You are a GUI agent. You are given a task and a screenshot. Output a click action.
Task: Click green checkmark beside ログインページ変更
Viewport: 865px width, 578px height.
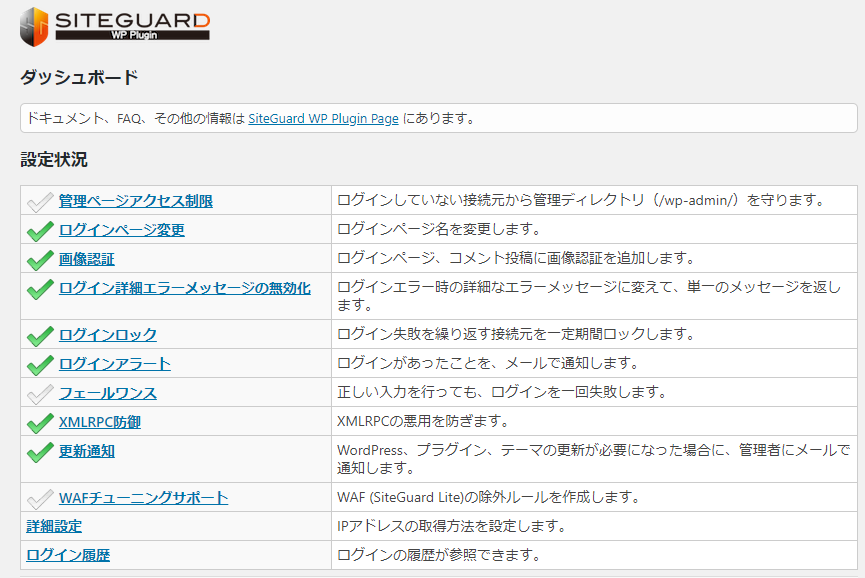point(40,231)
